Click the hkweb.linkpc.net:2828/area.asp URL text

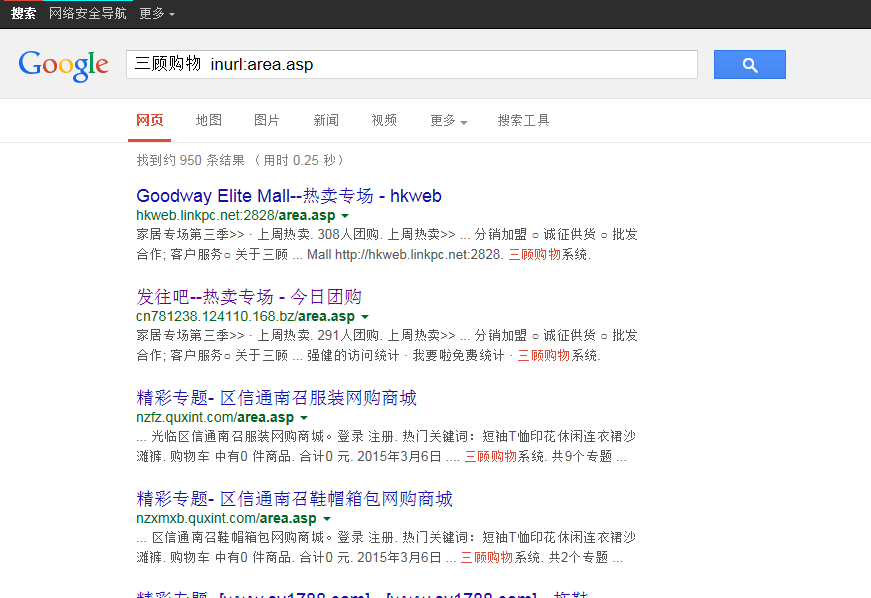click(x=236, y=215)
